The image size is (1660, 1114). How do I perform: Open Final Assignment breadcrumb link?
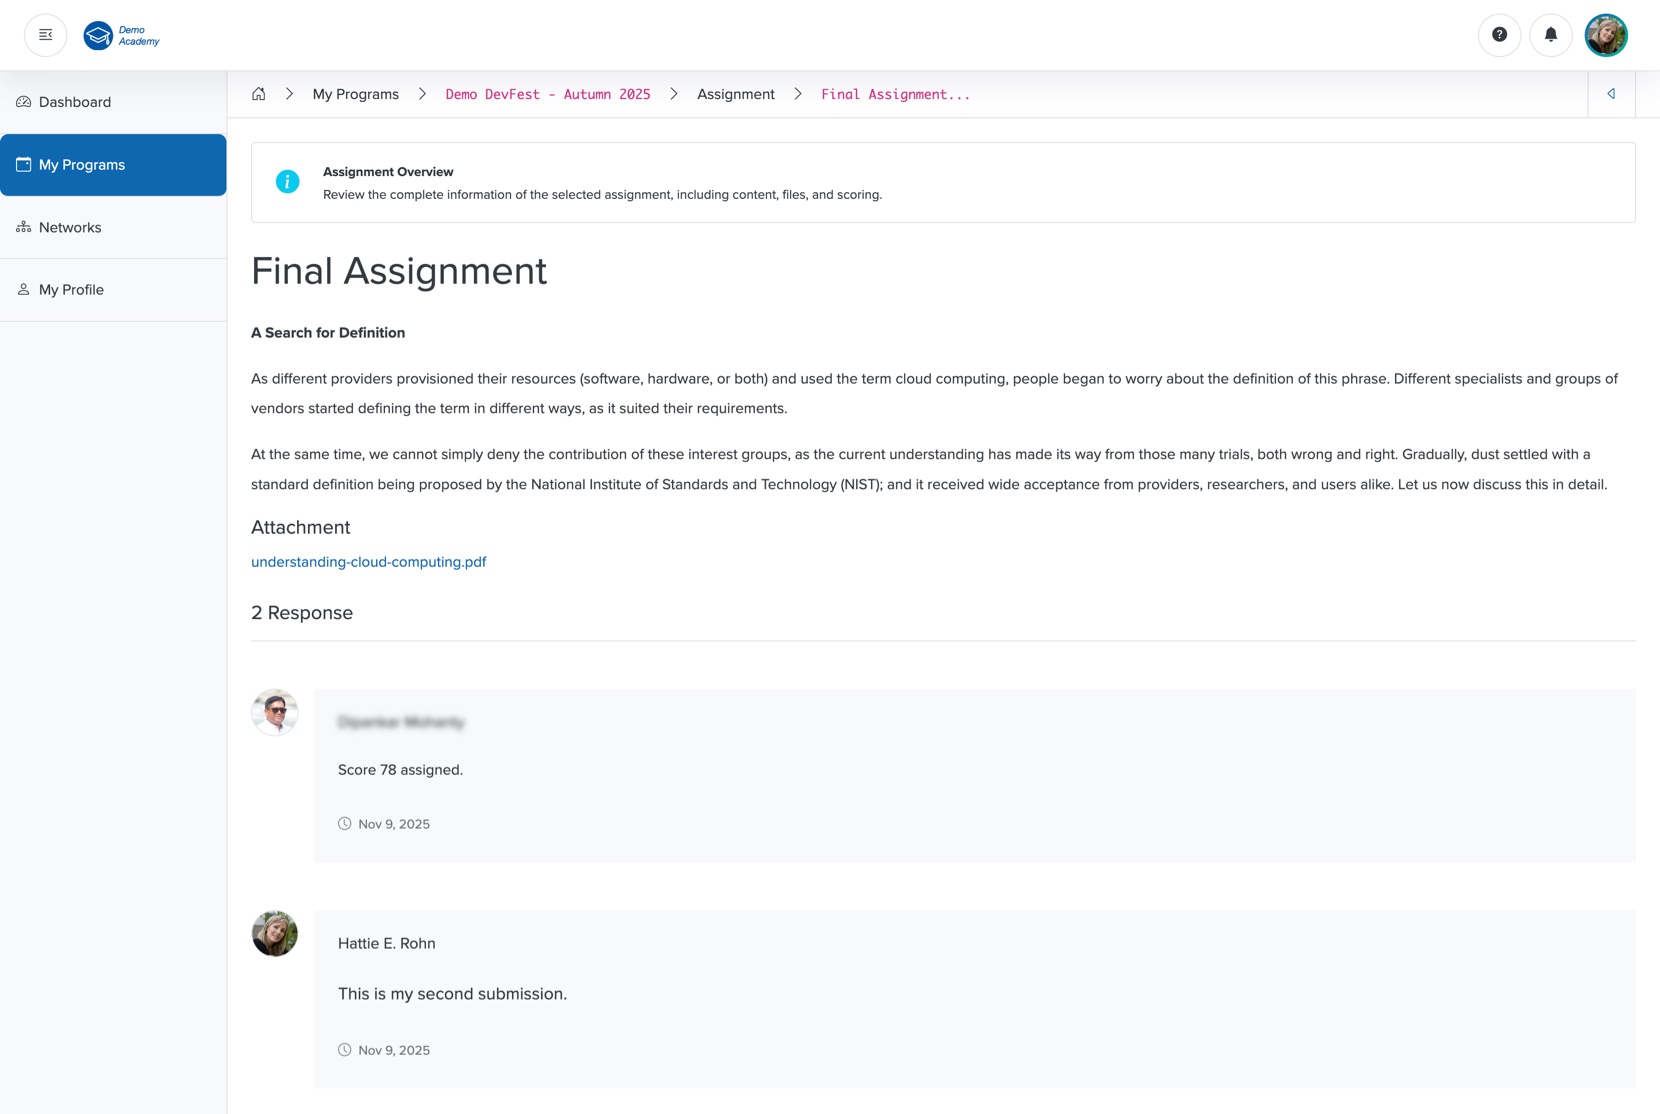pos(894,93)
